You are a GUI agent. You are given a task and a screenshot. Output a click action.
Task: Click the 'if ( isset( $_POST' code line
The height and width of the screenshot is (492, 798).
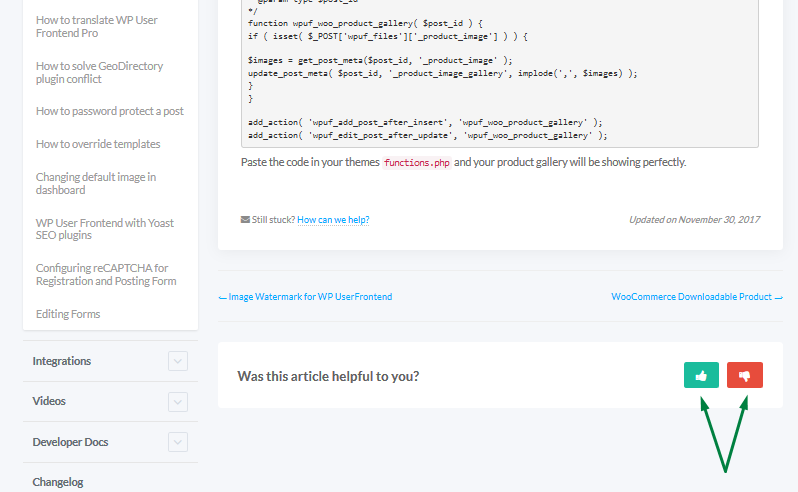click(388, 37)
